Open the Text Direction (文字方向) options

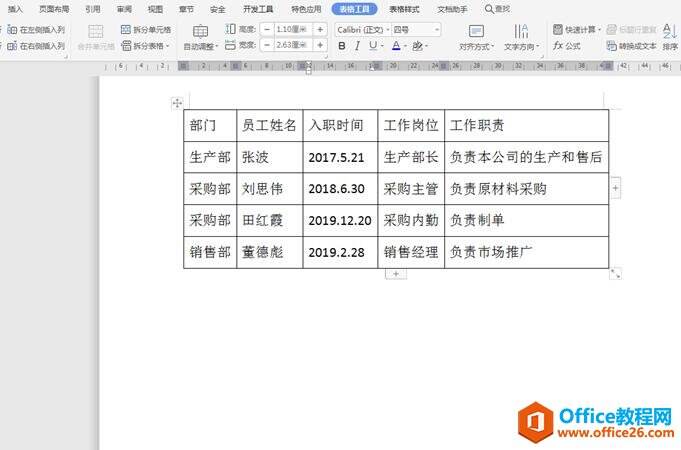coord(522,37)
